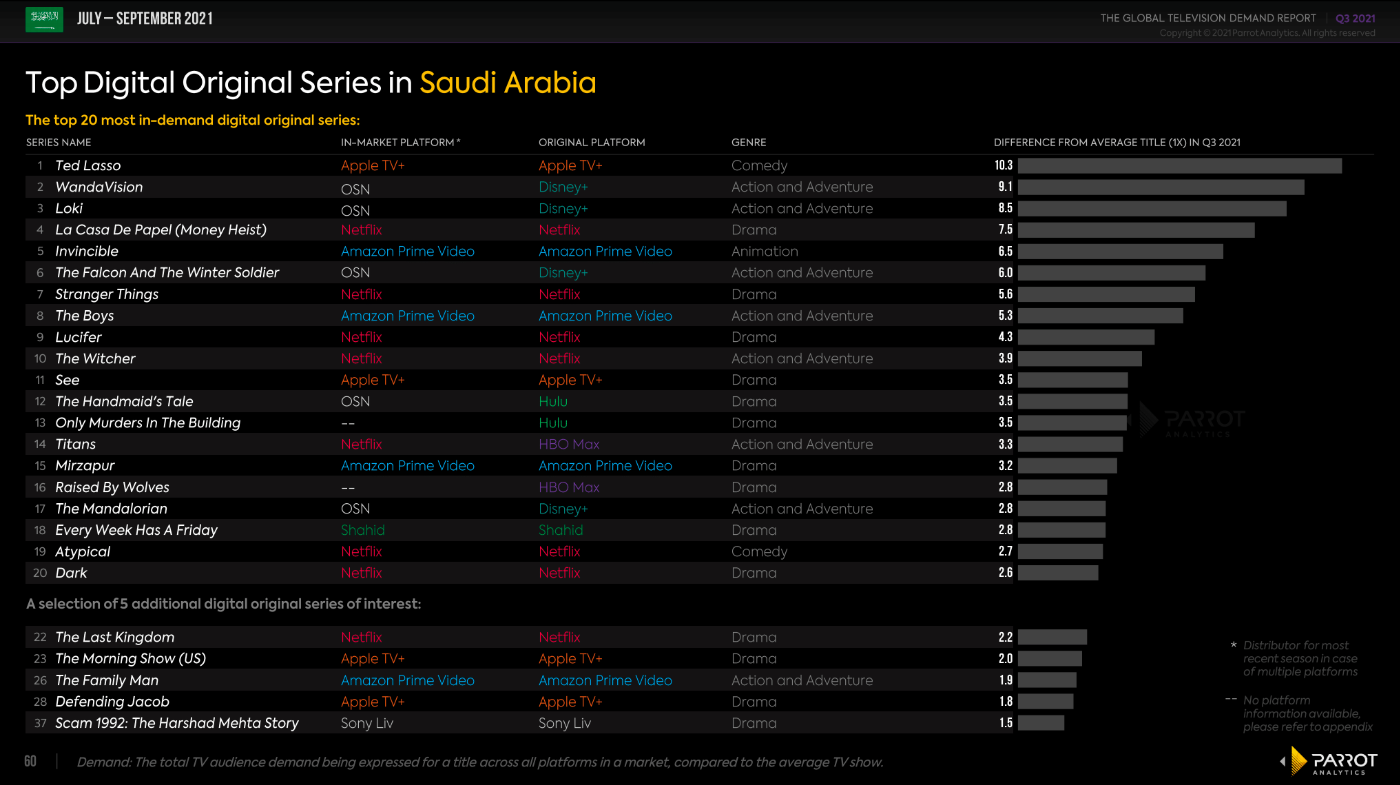Image resolution: width=1400 pixels, height=785 pixels.
Task: Click the Parrot Analytics logo at bottom right
Action: click(x=1327, y=762)
